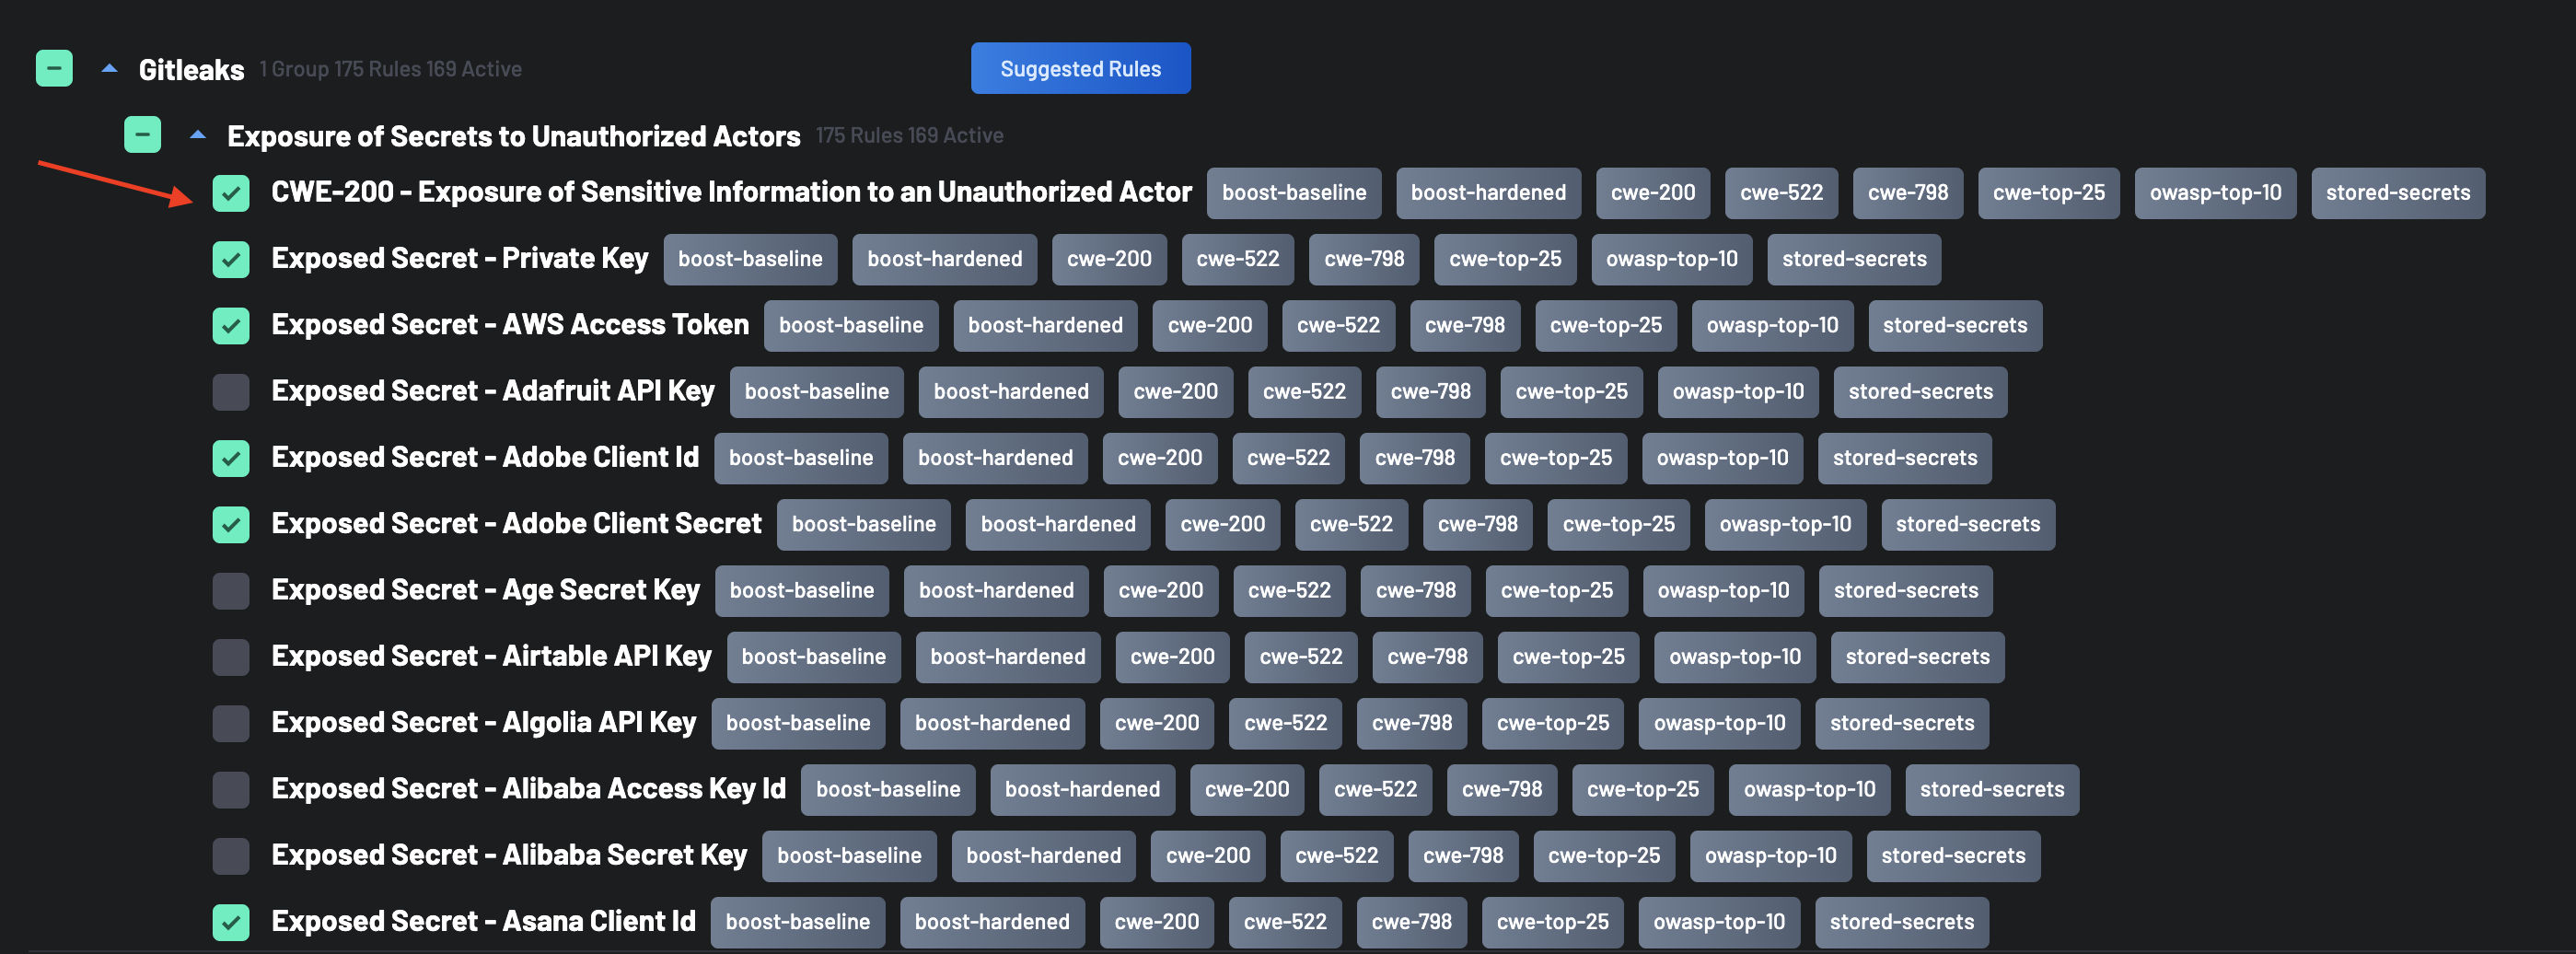Click stored-secrets tag on CWE-200 row
Image resolution: width=2576 pixels, height=954 pixels.
tap(2397, 193)
